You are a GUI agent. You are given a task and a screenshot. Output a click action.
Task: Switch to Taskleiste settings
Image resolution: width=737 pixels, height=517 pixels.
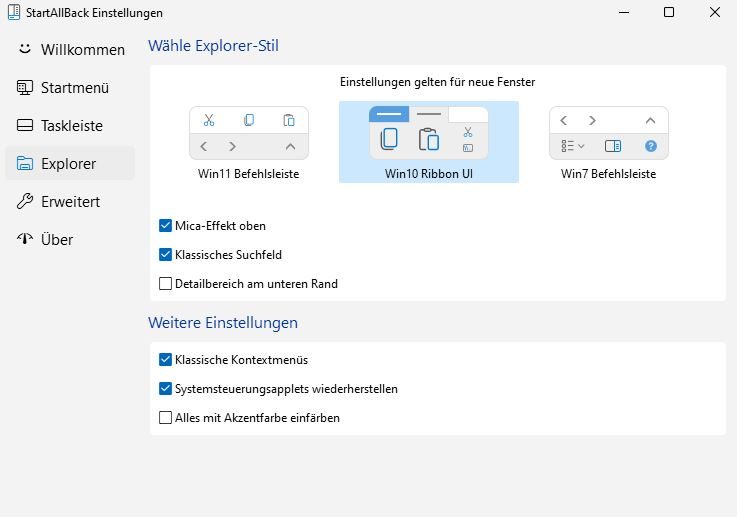point(70,125)
